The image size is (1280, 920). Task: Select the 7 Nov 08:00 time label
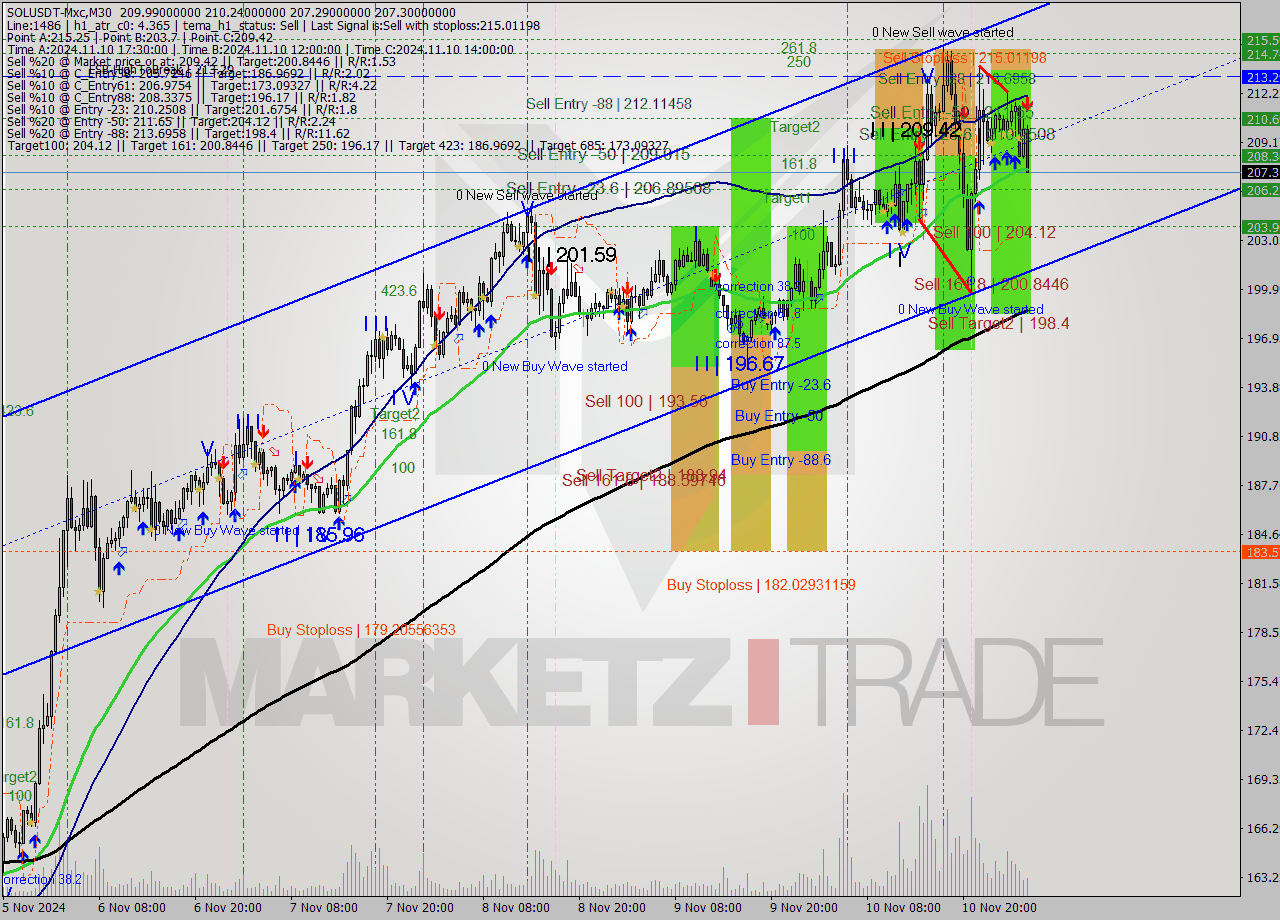[323, 908]
